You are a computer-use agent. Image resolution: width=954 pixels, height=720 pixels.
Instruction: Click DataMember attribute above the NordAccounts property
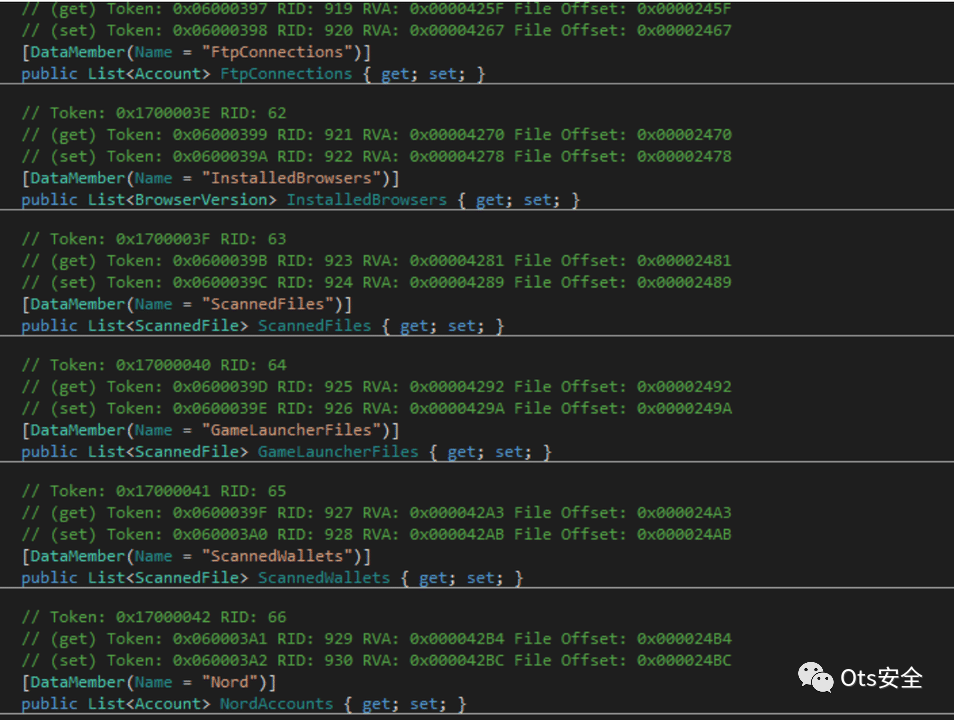[x=78, y=682]
